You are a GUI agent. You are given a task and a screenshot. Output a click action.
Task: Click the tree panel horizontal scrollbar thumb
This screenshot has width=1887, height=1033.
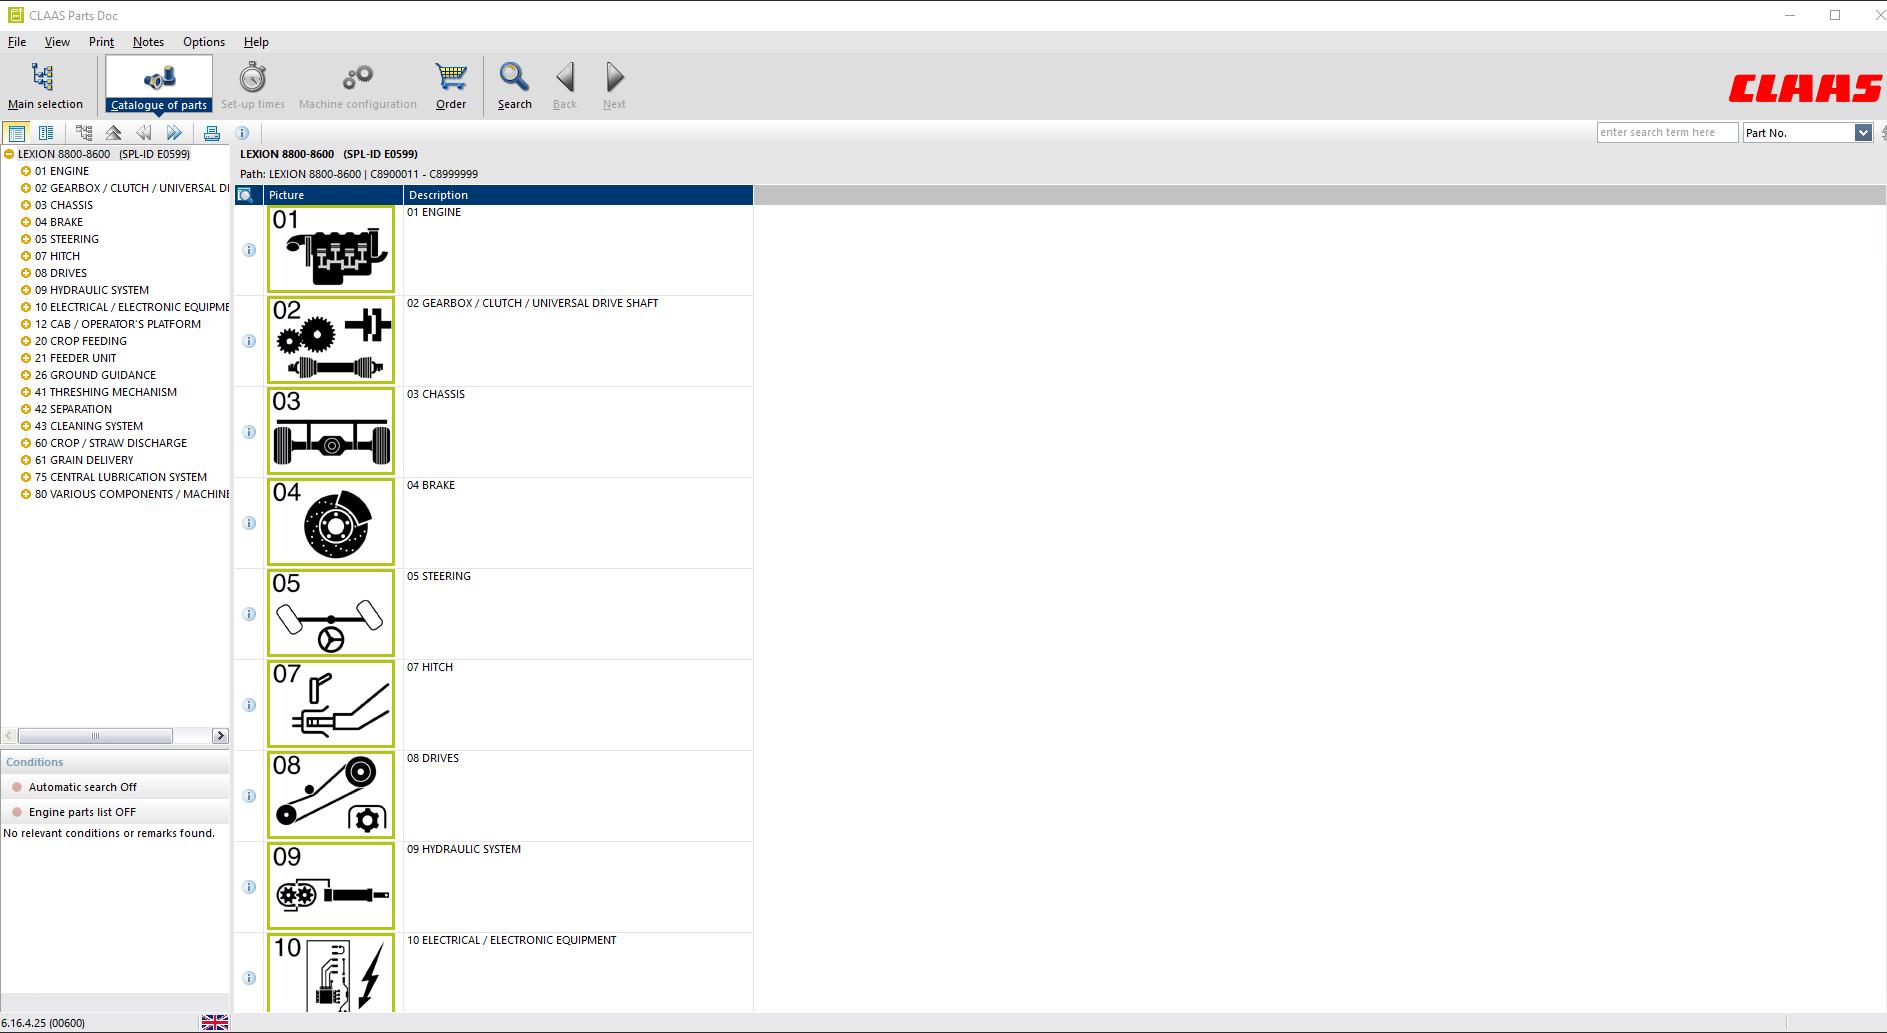tap(95, 736)
